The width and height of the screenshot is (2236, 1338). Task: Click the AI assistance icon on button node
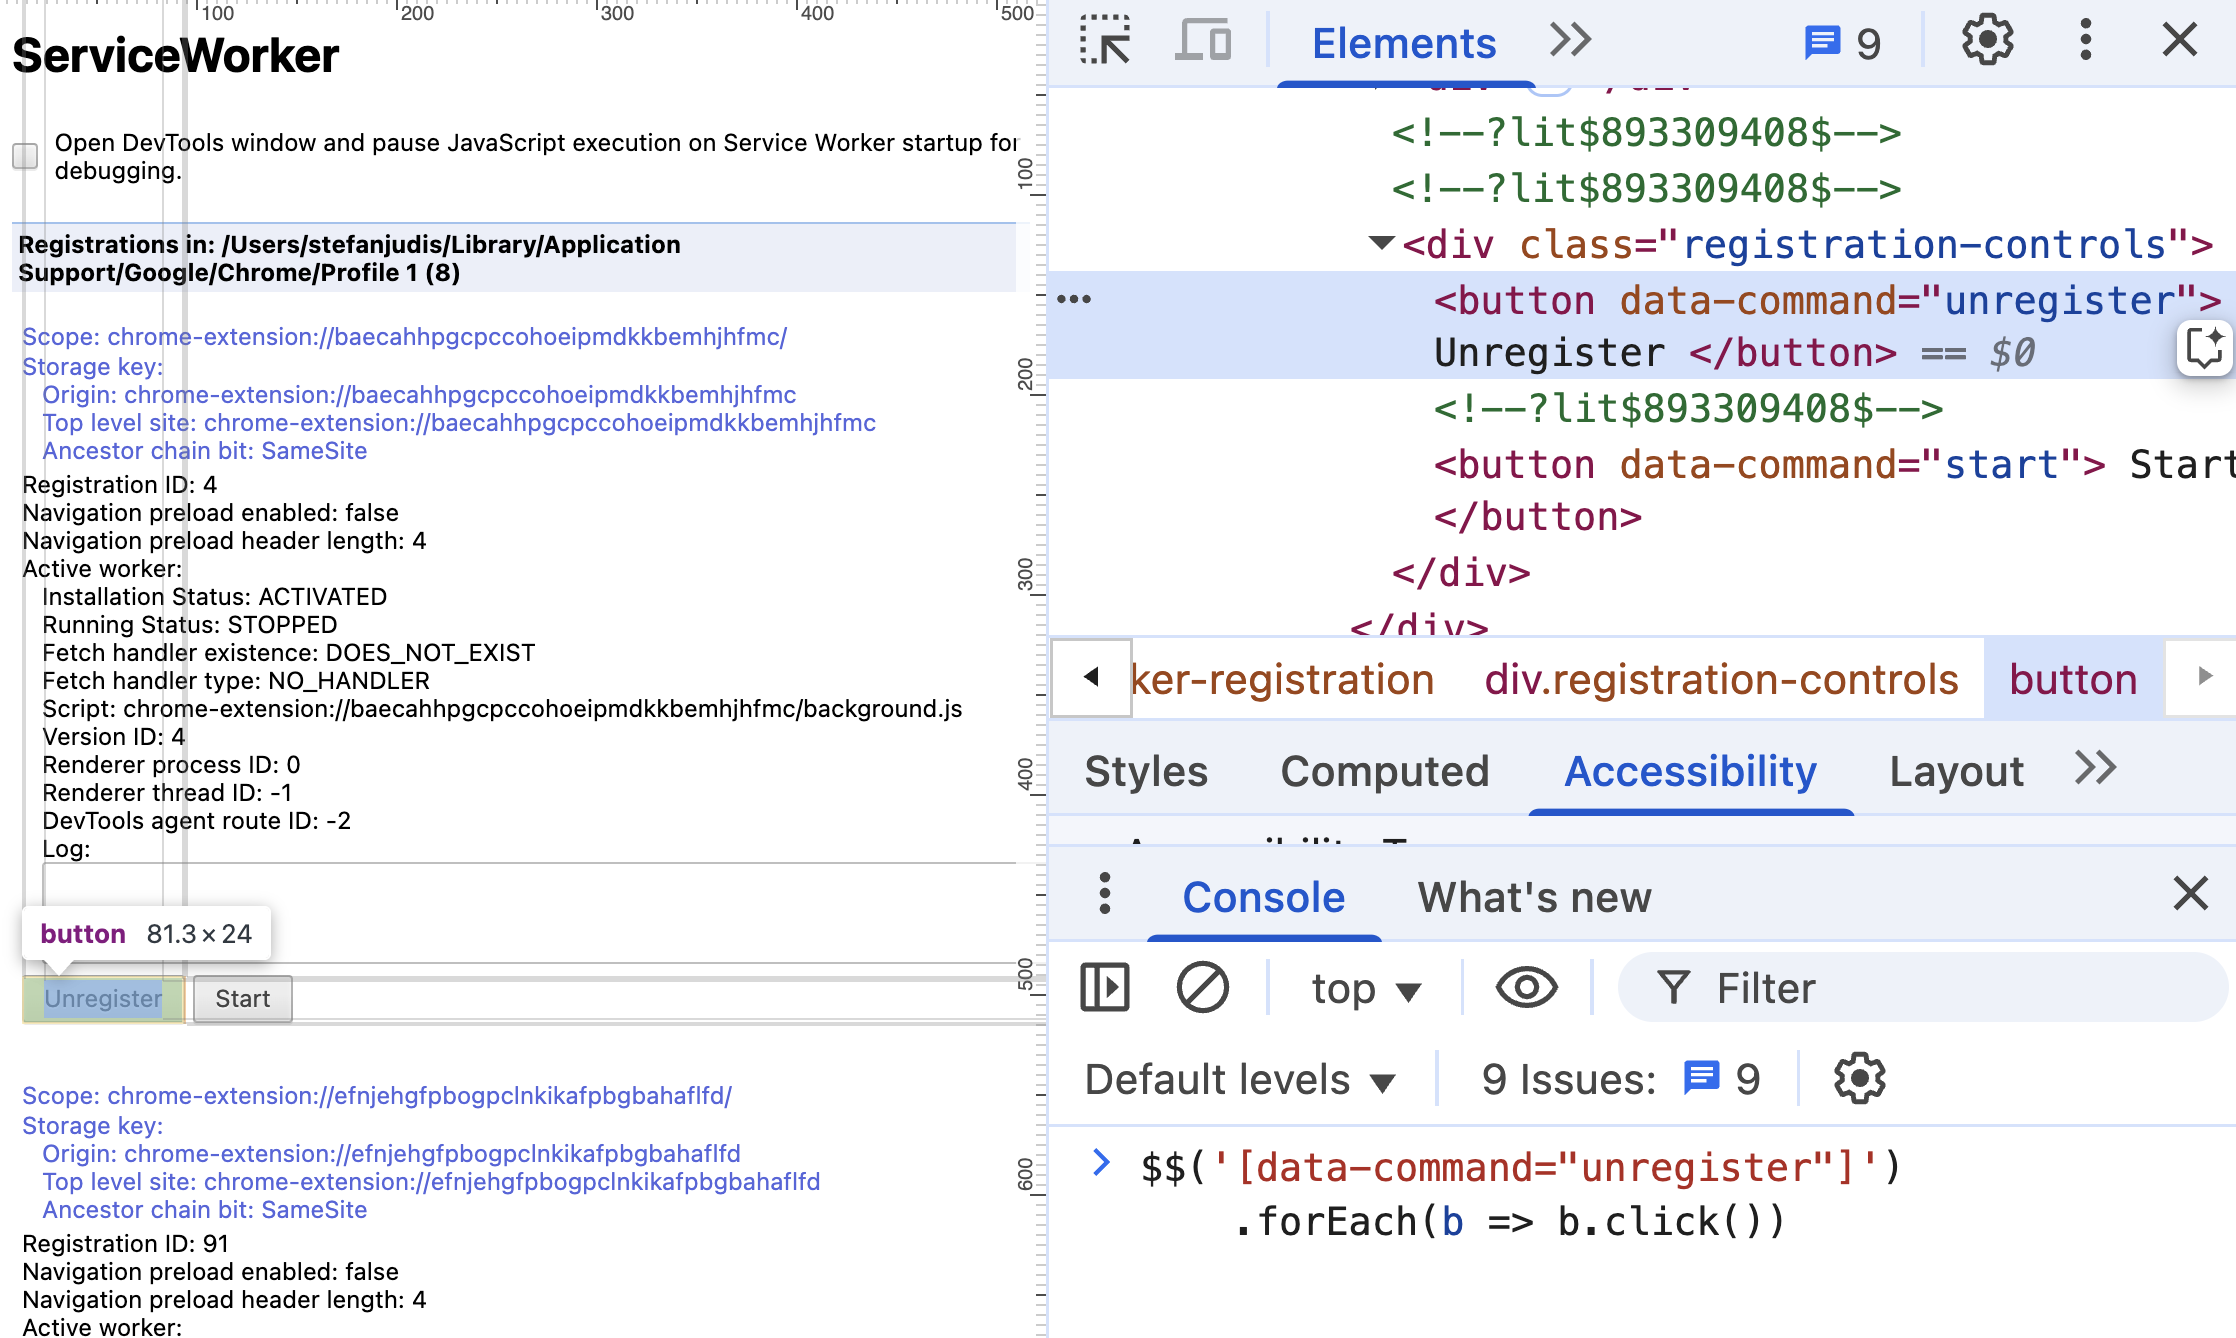tap(2203, 348)
